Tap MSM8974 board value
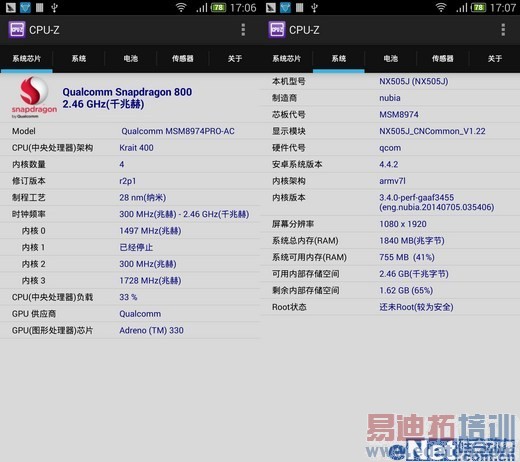This screenshot has height=462, width=520. (399, 115)
